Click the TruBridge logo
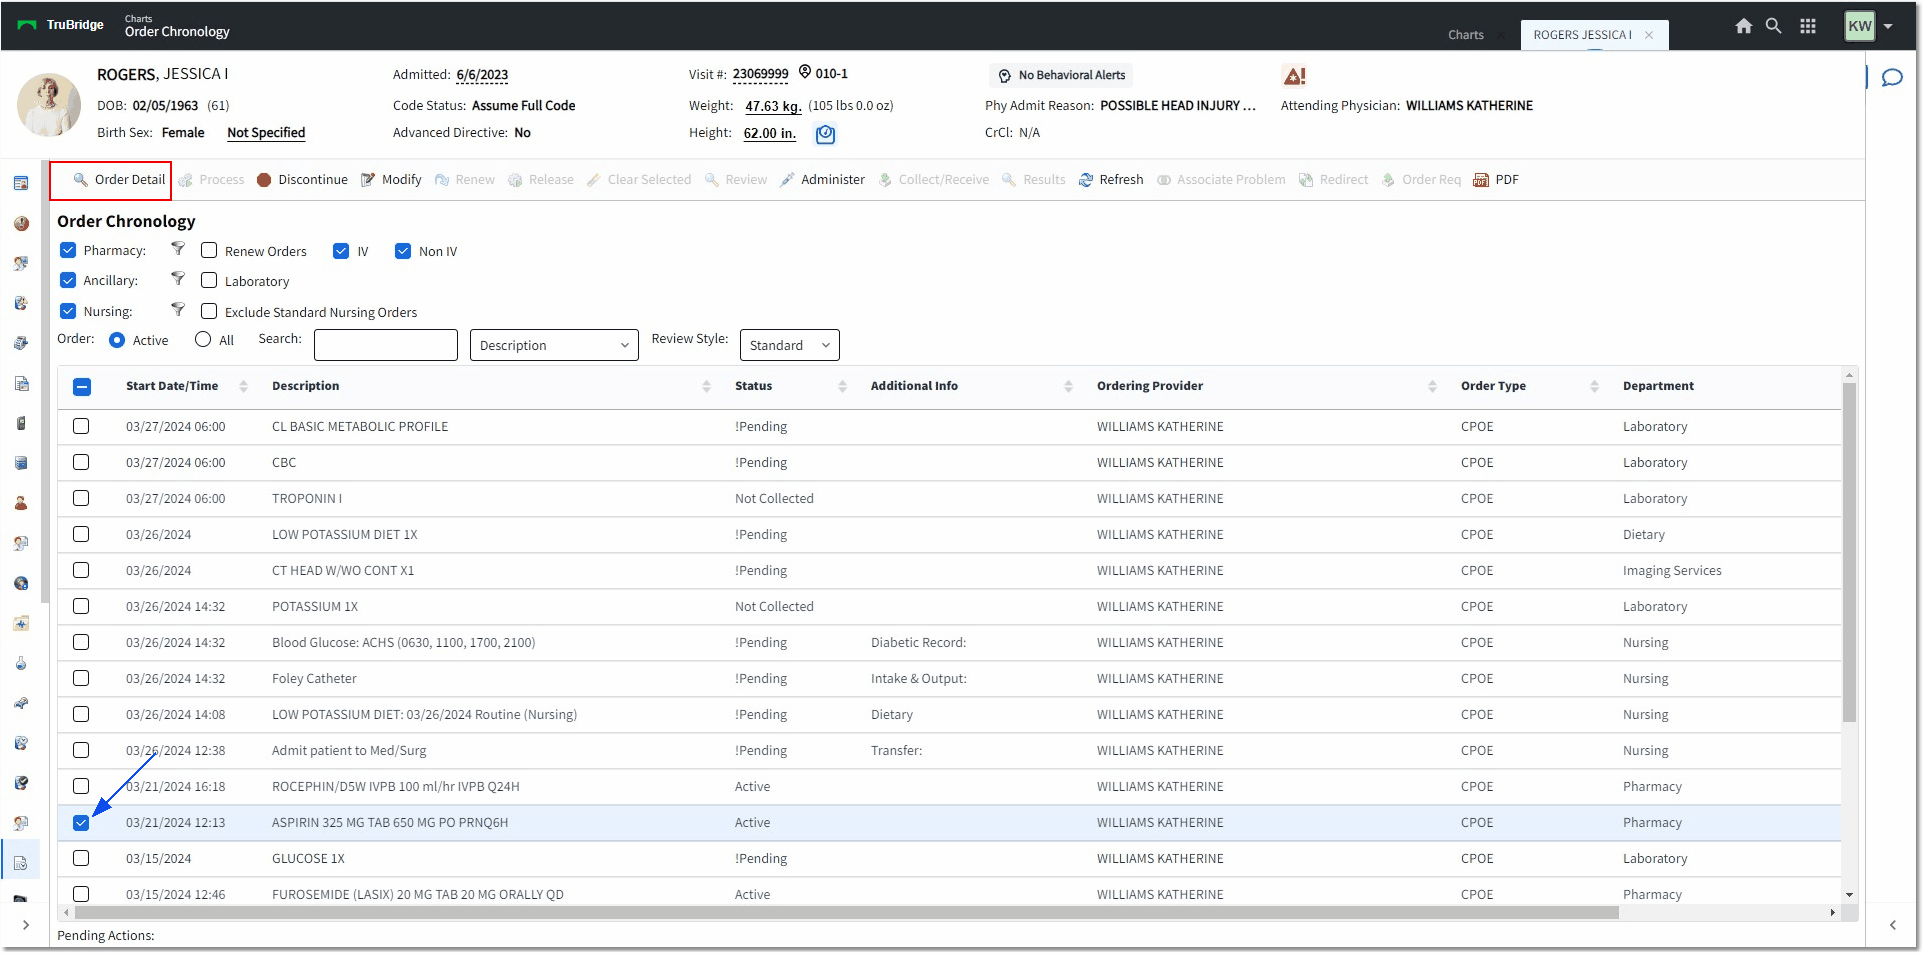This screenshot has height=954, width=1923. (61, 25)
